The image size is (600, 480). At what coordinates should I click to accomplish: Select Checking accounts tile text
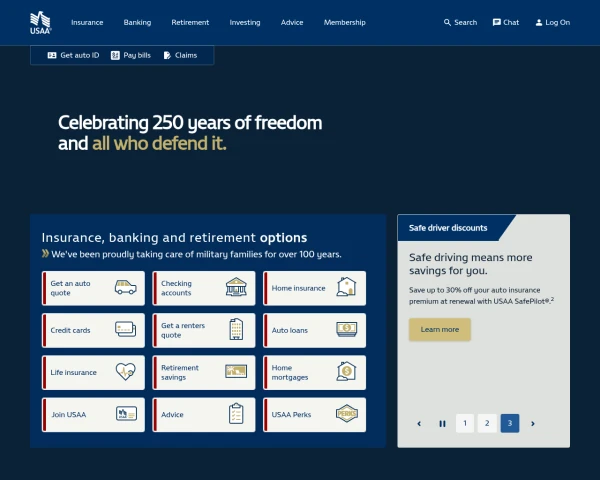click(176, 288)
